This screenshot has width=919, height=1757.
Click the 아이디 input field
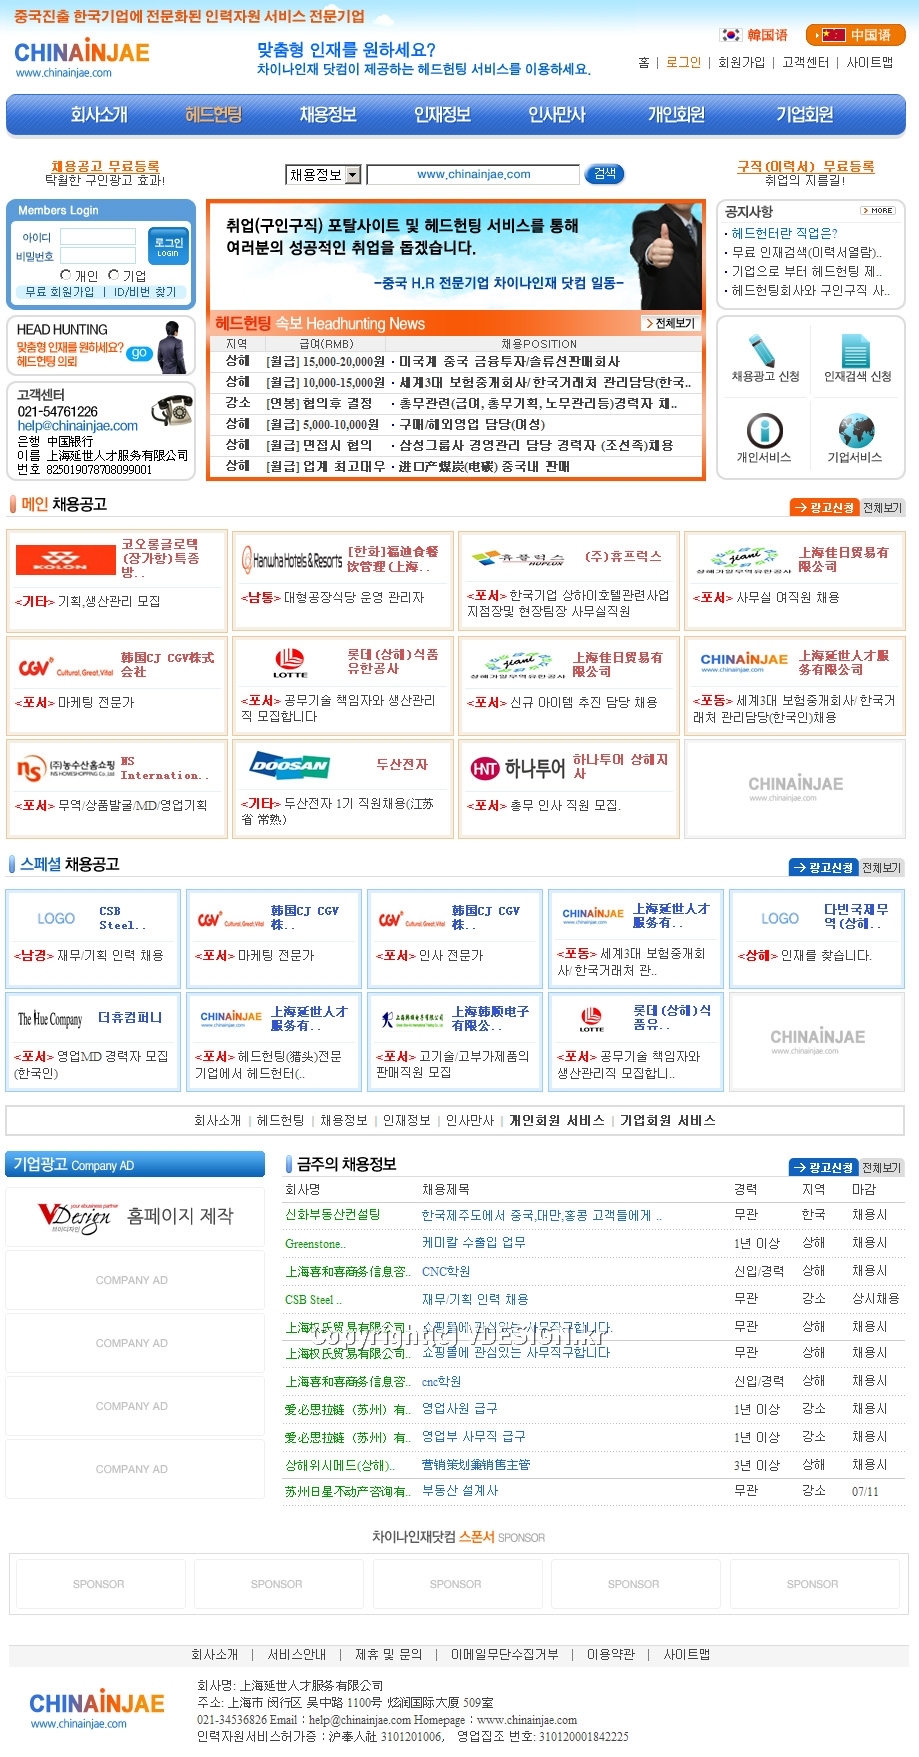(98, 237)
